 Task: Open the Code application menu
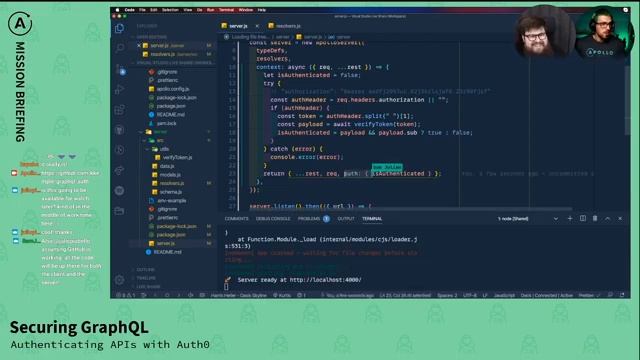point(129,10)
